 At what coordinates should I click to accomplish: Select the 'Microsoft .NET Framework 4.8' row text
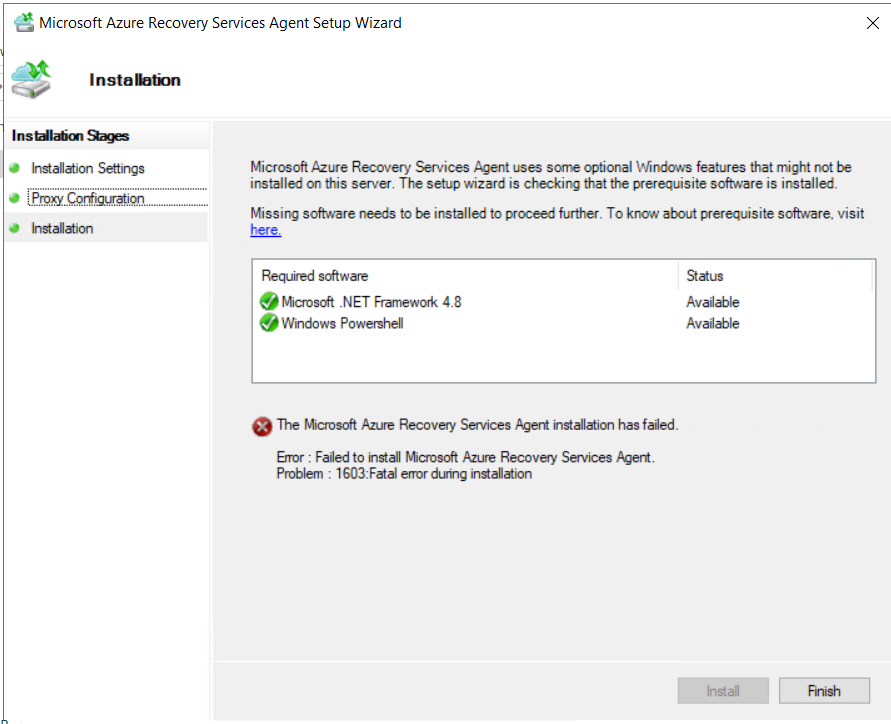371,302
